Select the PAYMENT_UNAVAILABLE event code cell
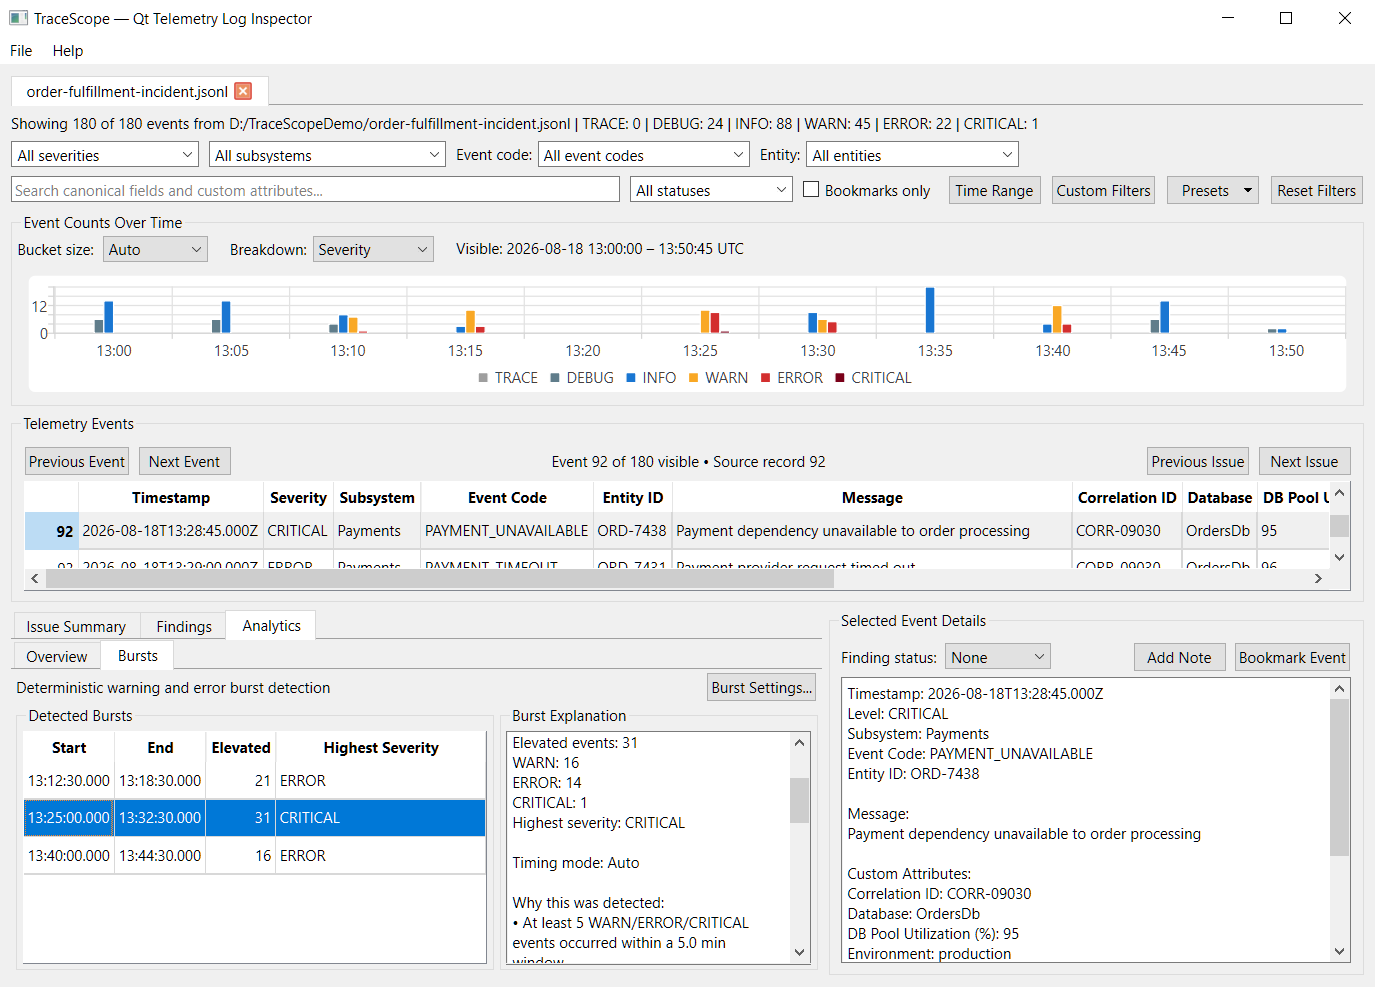 coord(506,531)
